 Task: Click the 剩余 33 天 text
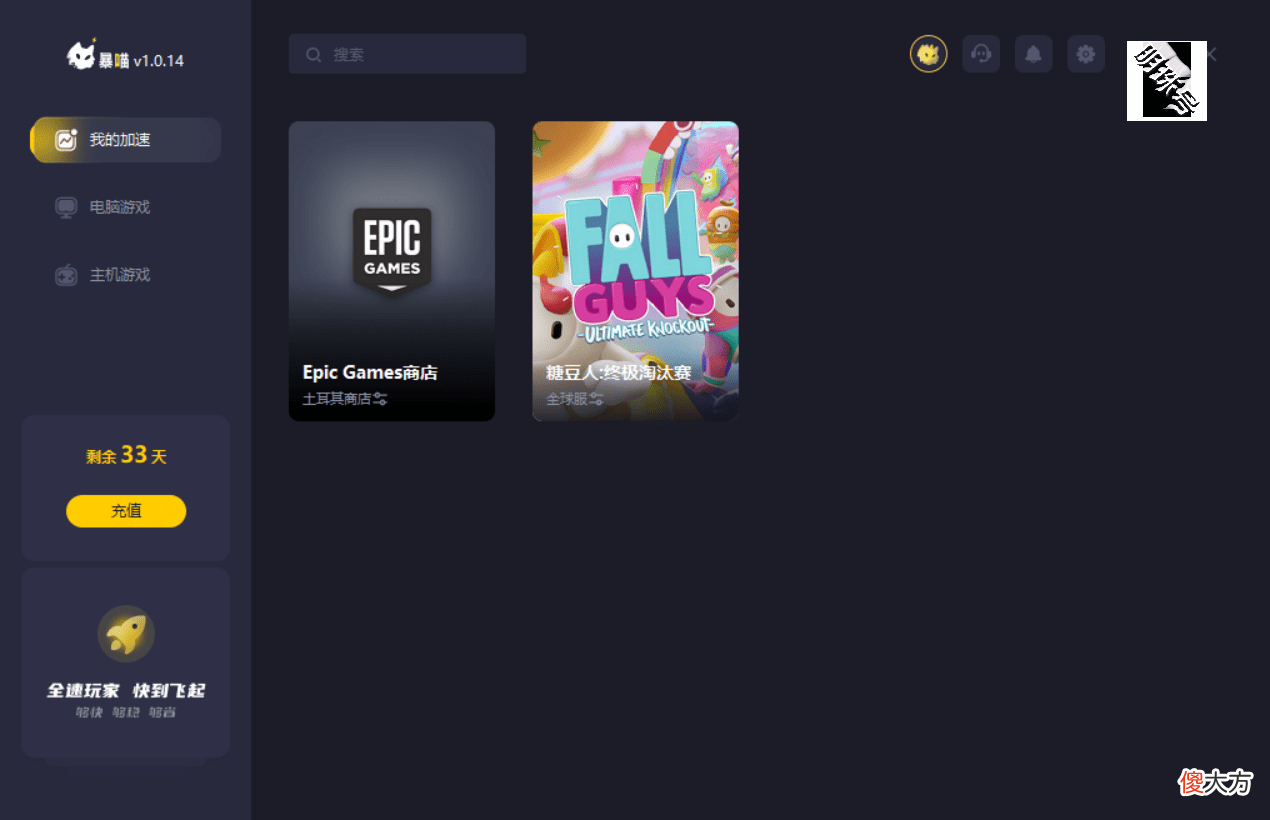tap(126, 456)
